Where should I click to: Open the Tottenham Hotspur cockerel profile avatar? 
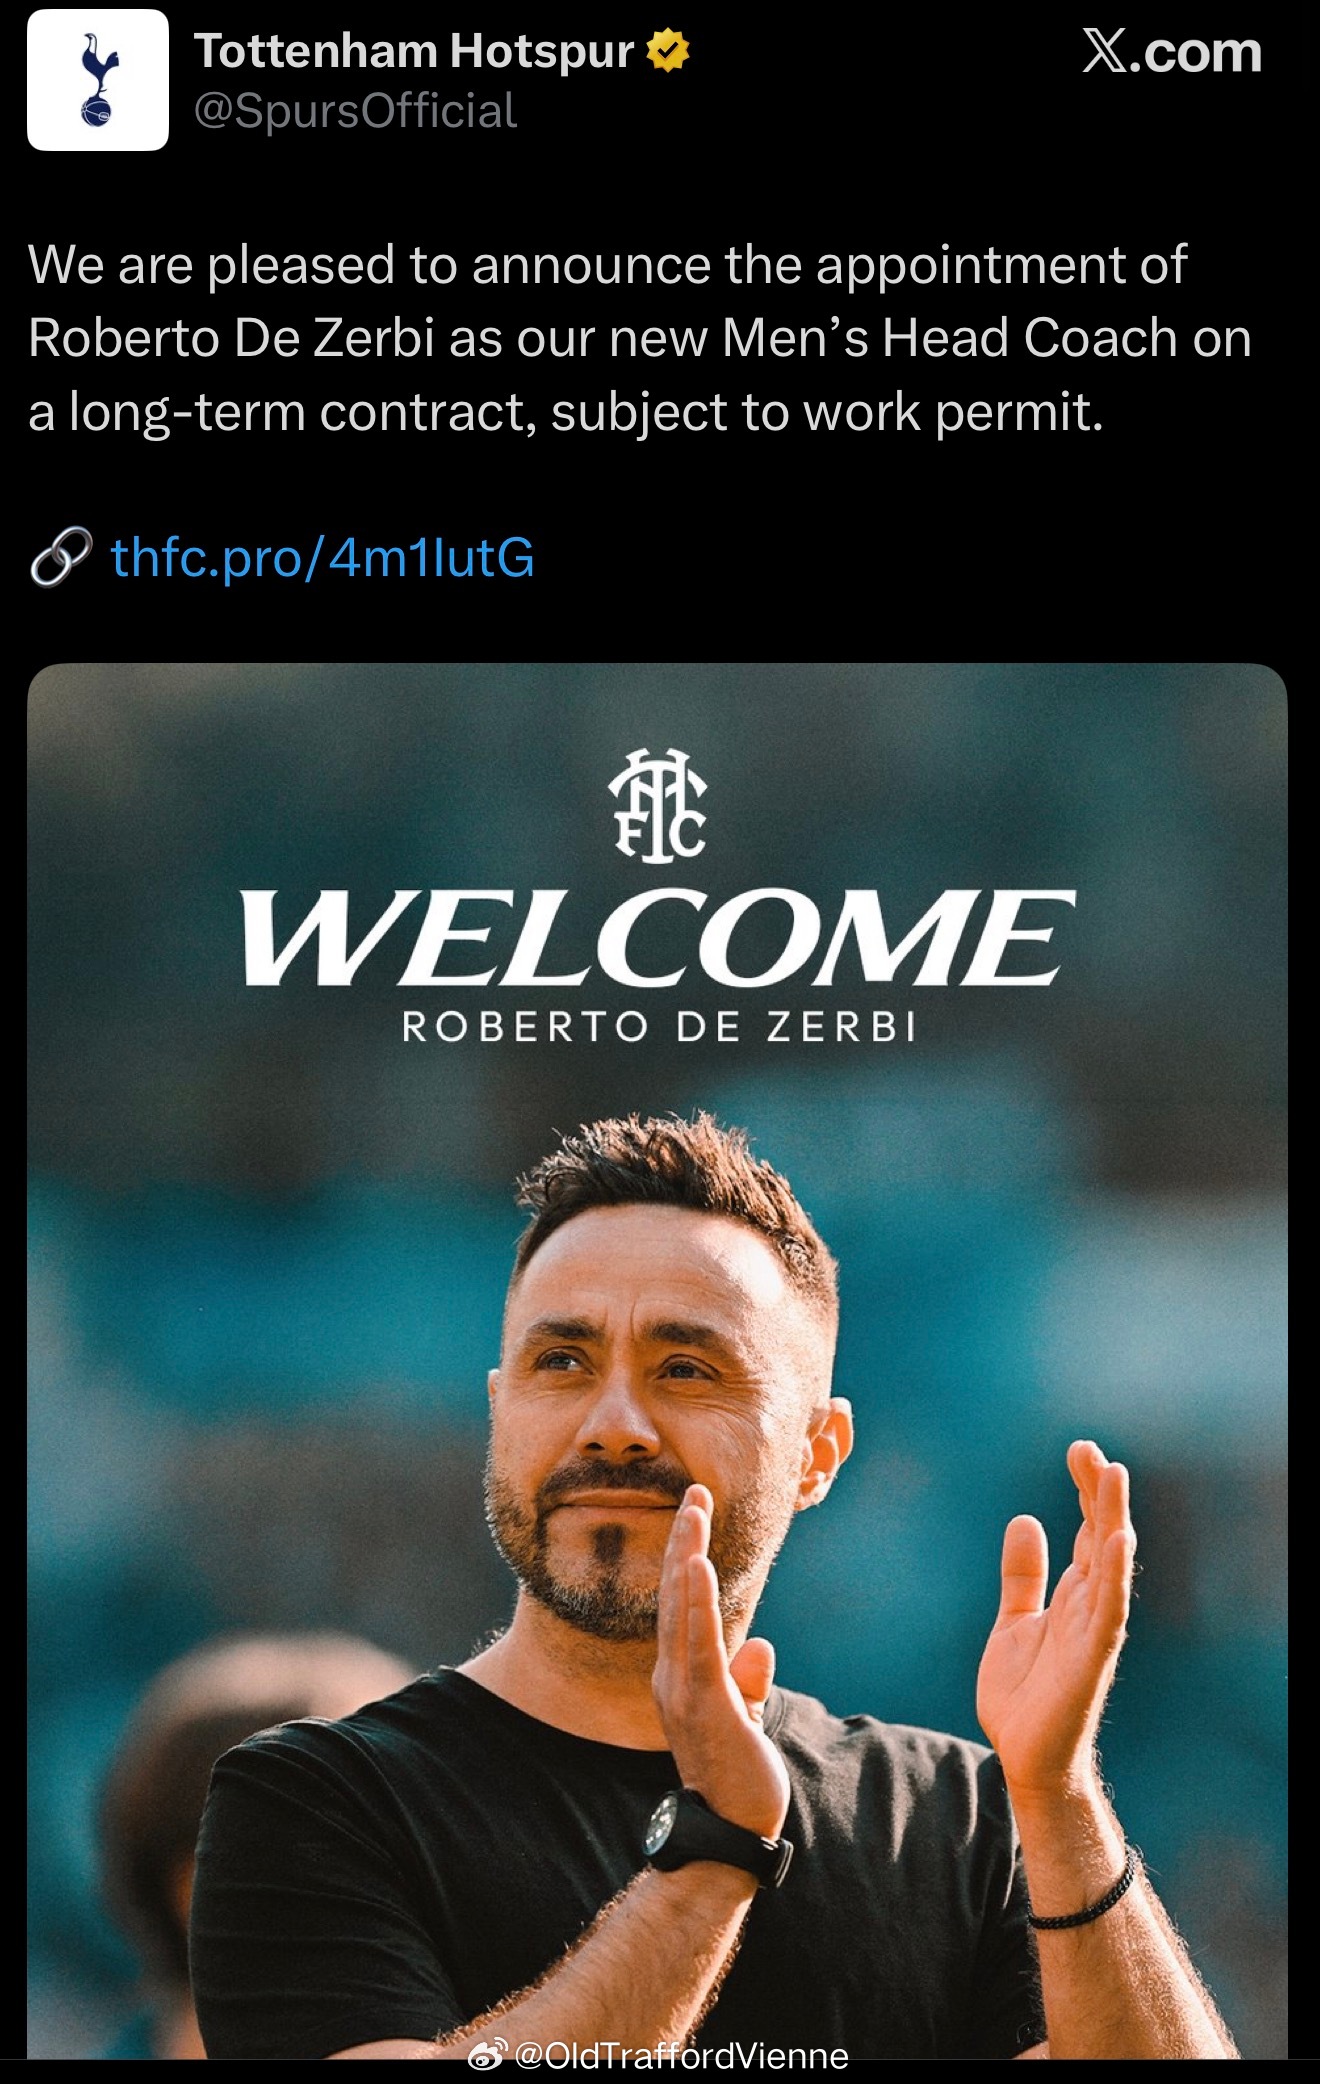click(x=98, y=80)
